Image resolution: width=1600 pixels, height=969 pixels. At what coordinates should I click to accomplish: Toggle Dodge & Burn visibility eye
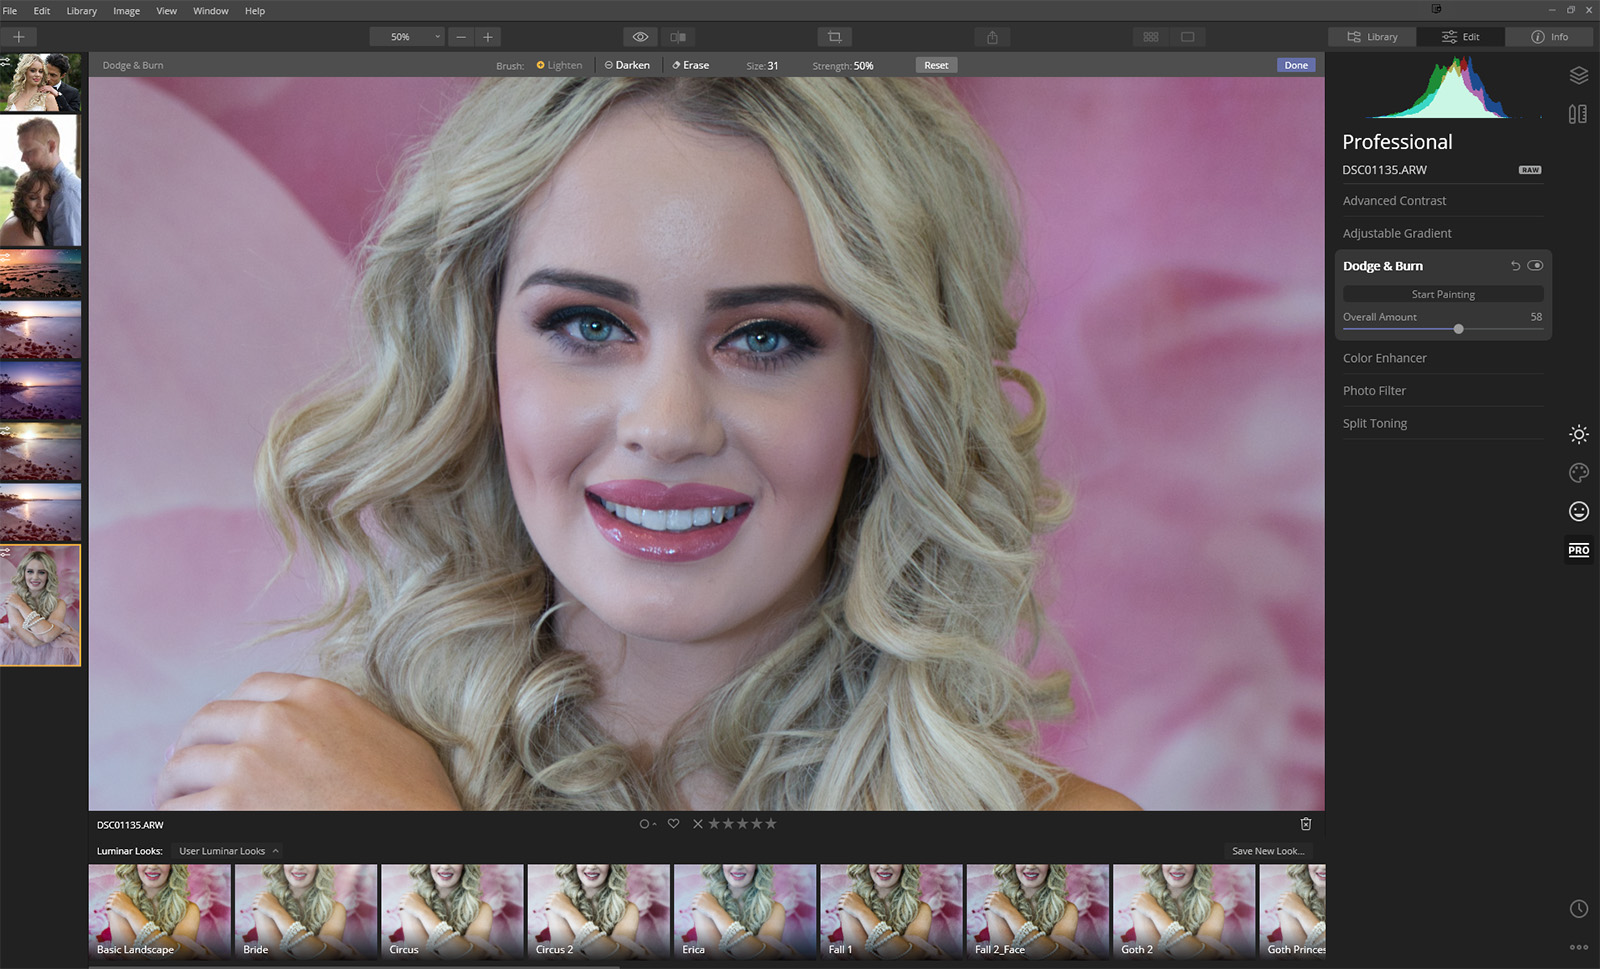coord(1535,266)
